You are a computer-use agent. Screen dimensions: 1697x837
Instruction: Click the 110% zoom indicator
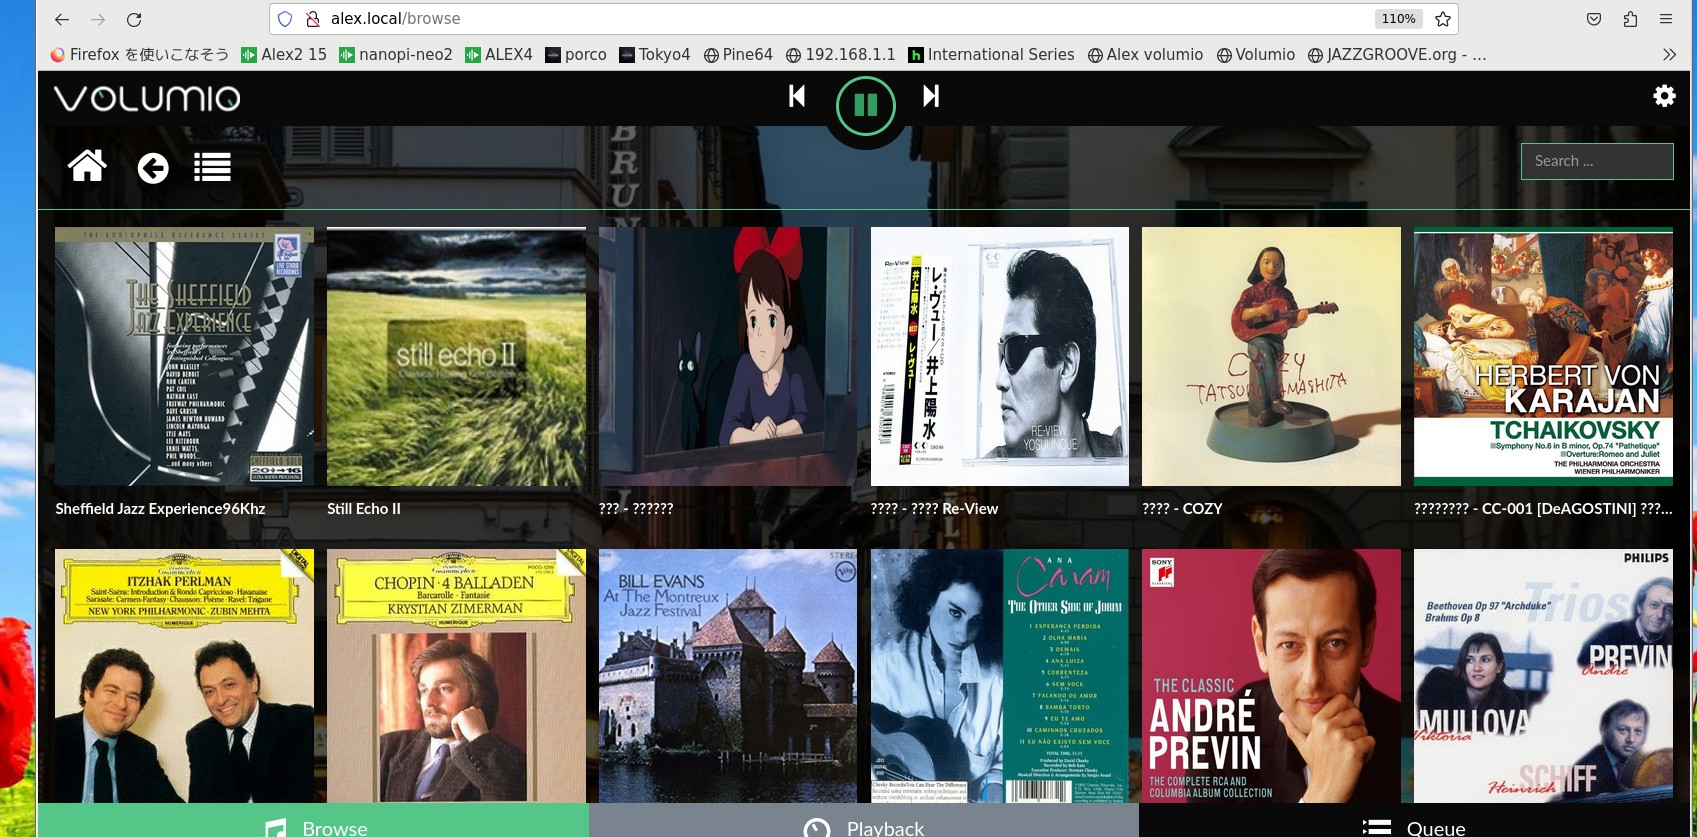1398,19
